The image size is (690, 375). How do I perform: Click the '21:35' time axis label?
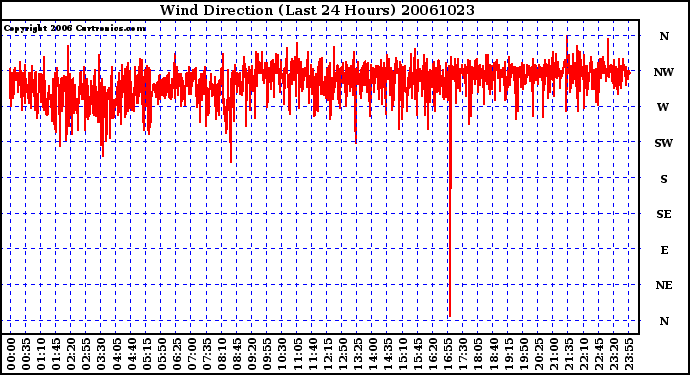point(569,354)
